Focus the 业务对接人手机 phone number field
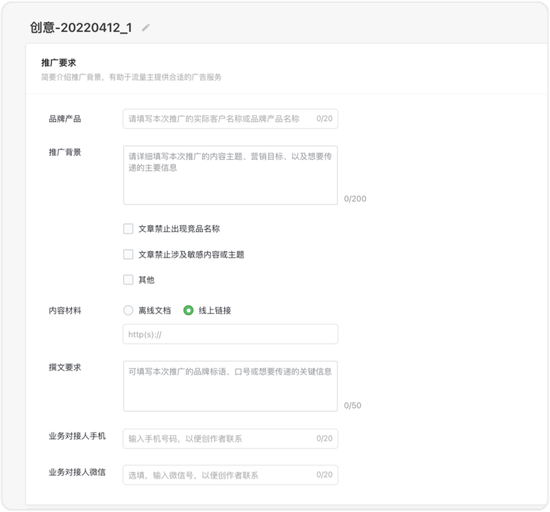This screenshot has height=512, width=550. 230,438
